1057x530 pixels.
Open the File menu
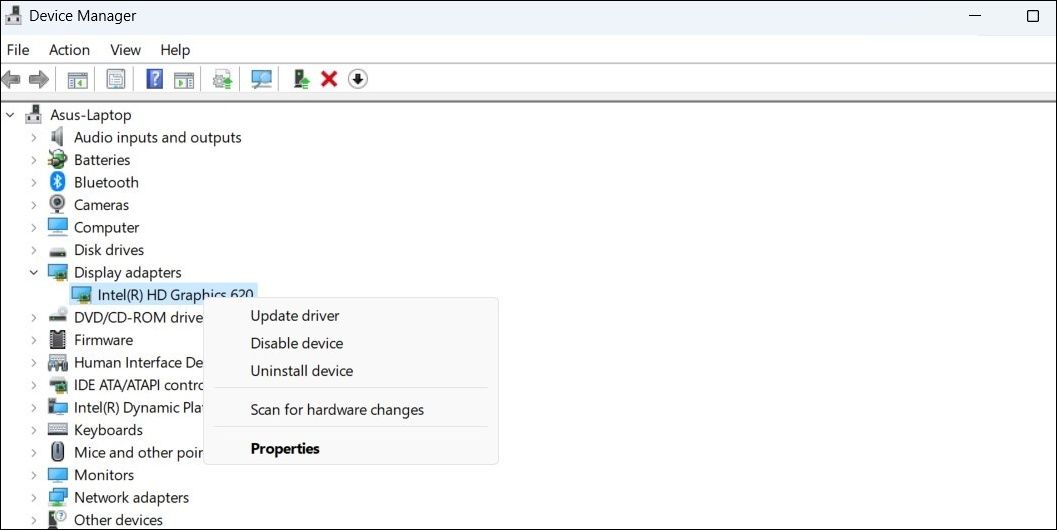[x=18, y=50]
